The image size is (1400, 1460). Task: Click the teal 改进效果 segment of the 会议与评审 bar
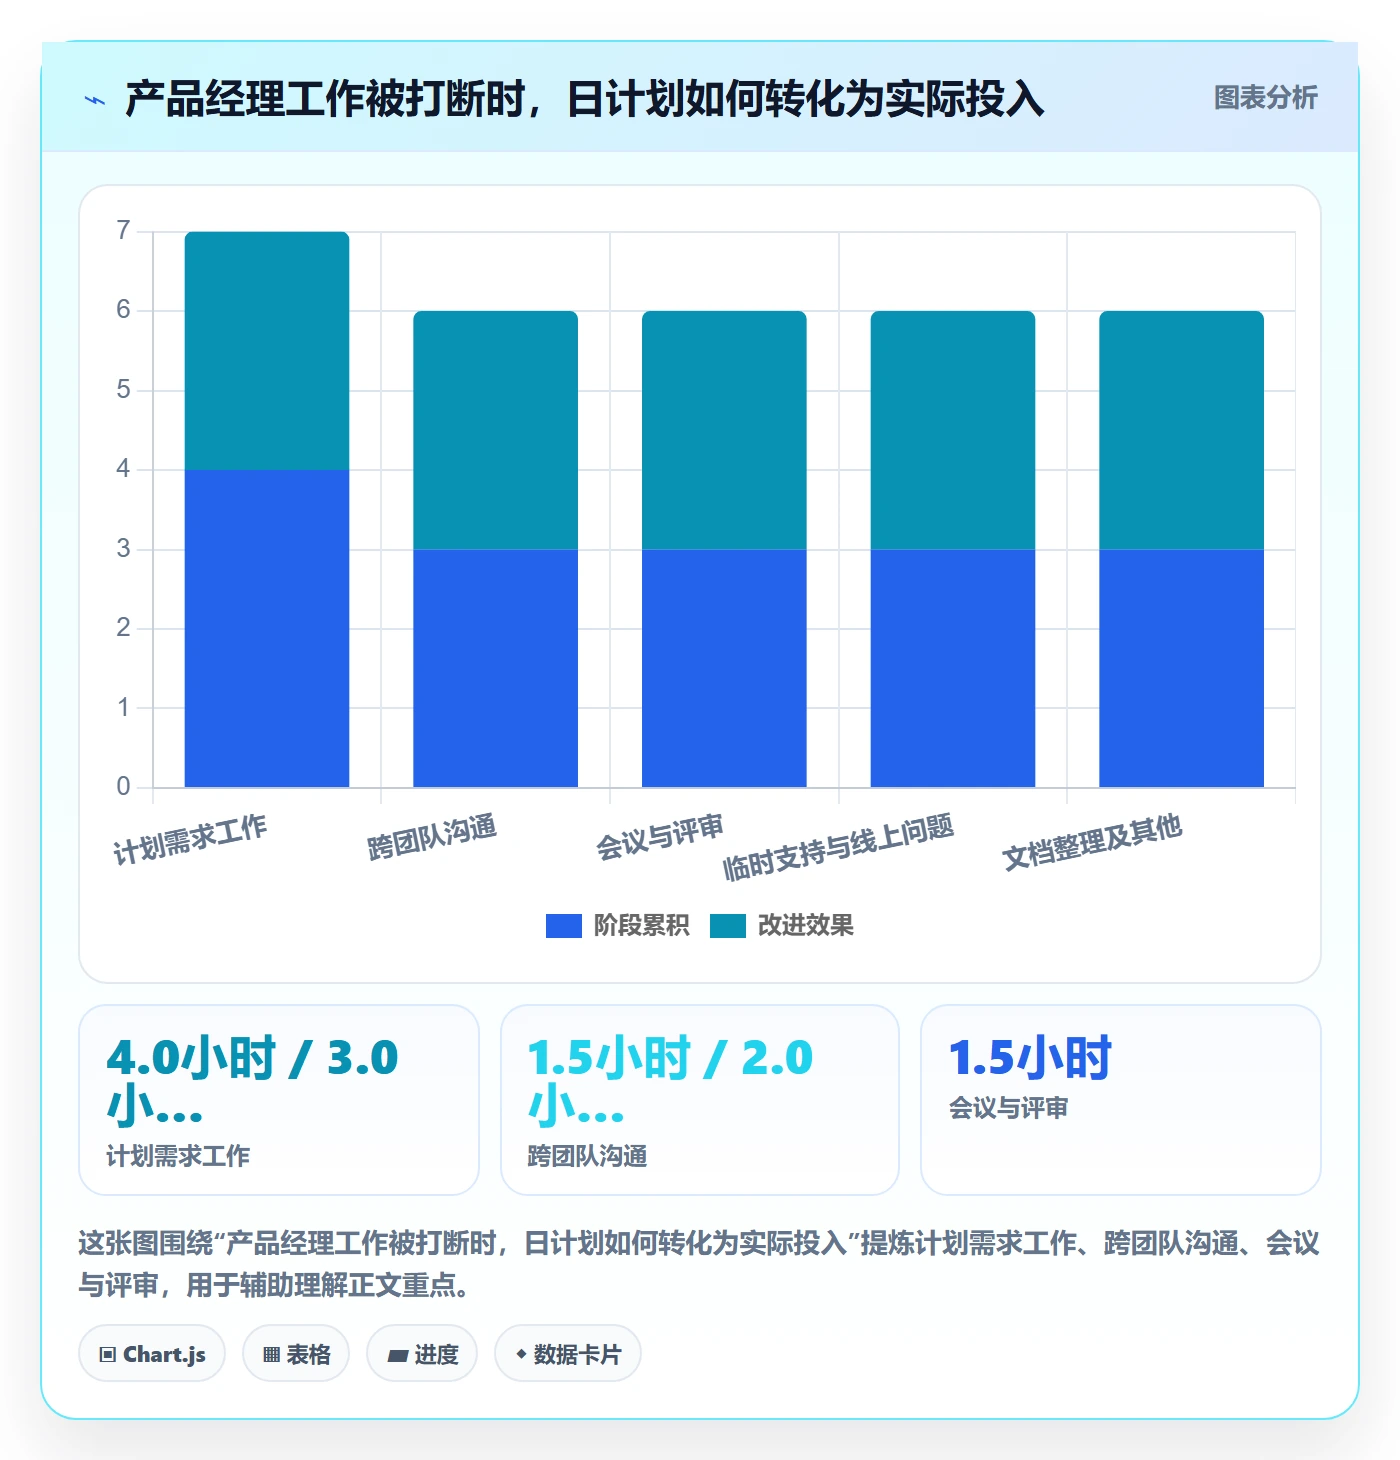click(724, 430)
